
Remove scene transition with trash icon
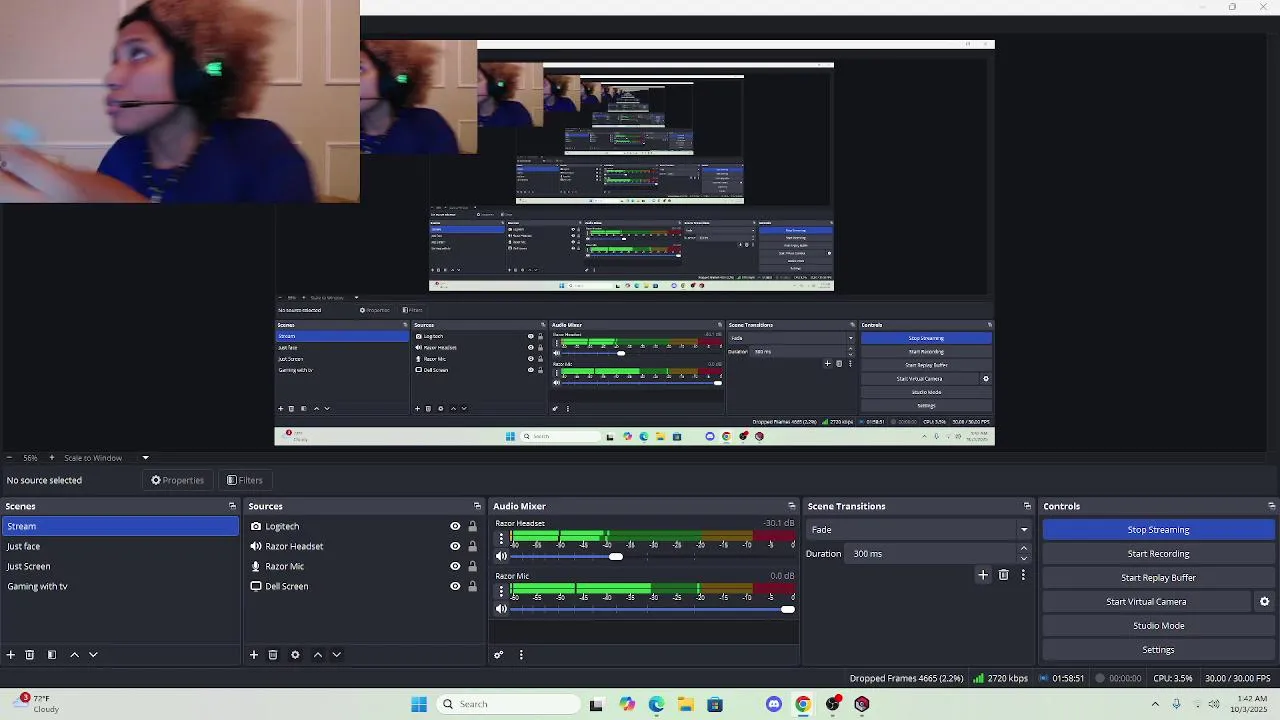[x=1004, y=575]
